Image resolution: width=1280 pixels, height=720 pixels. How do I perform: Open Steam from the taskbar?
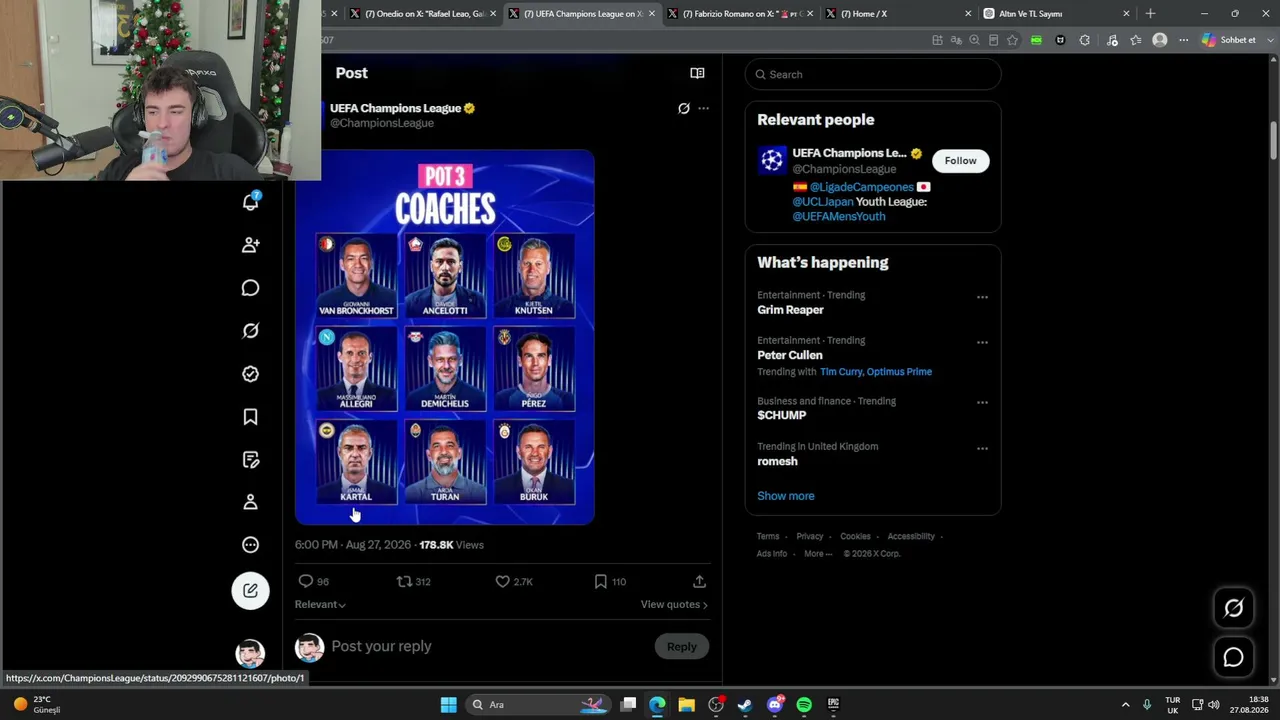(745, 705)
